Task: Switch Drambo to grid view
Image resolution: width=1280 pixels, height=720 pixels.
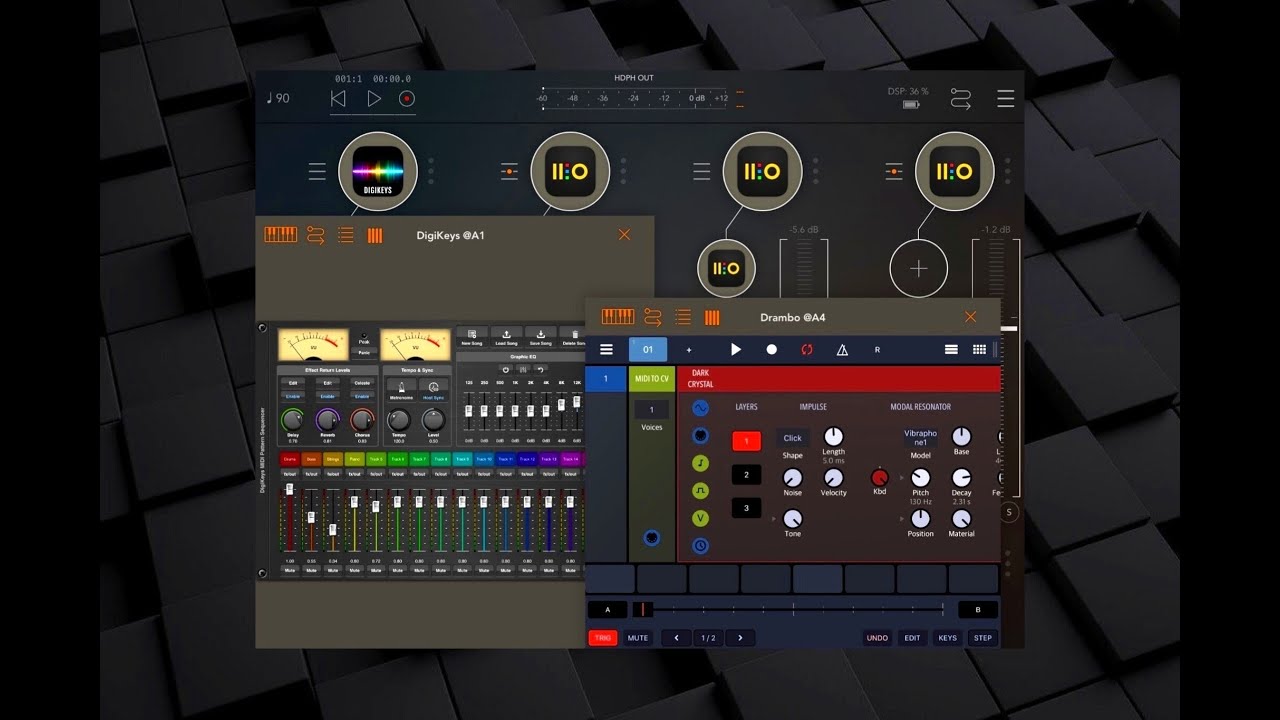Action: click(x=979, y=349)
